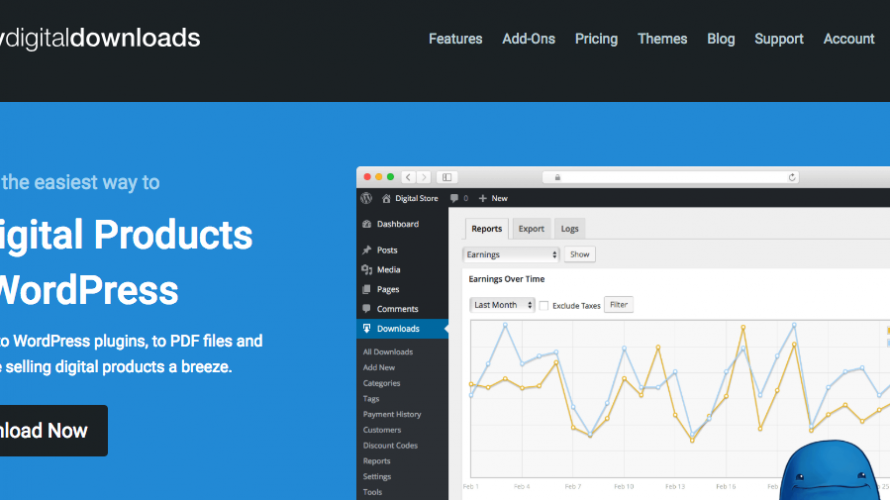
Task: Open Categories submenu item
Action: pyautogui.click(x=381, y=383)
